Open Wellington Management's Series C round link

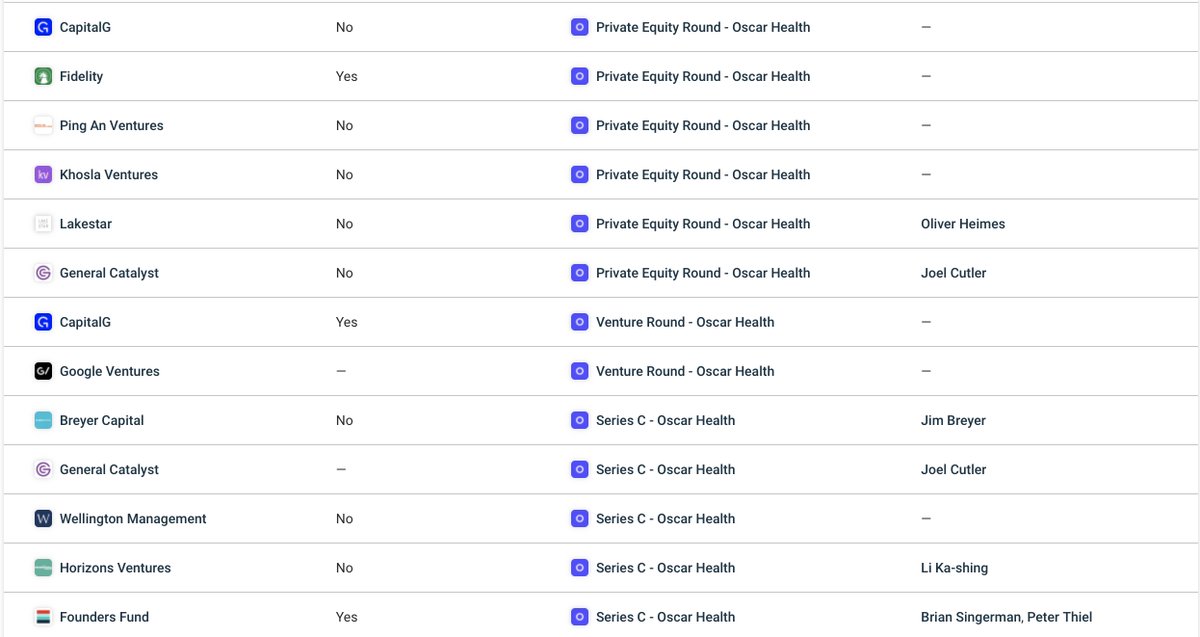click(x=665, y=518)
